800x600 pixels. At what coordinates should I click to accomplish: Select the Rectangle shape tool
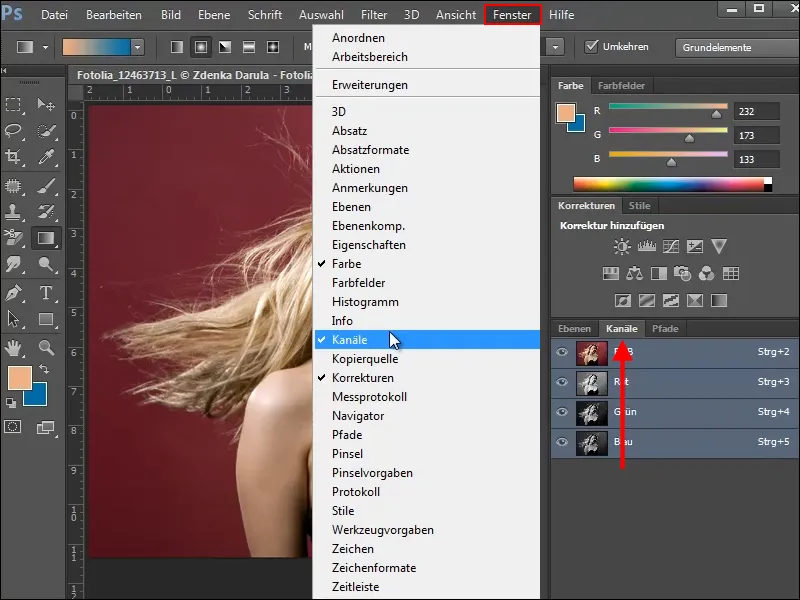pyautogui.click(x=46, y=319)
